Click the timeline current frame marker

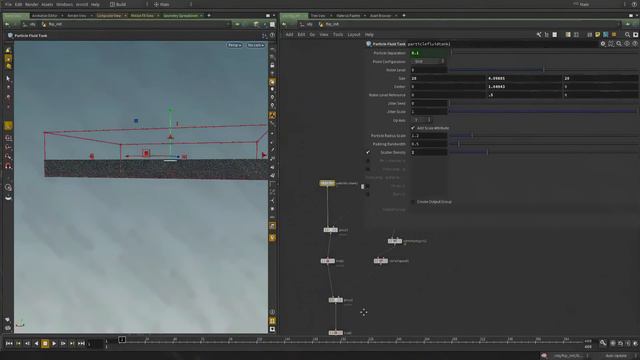[122, 340]
